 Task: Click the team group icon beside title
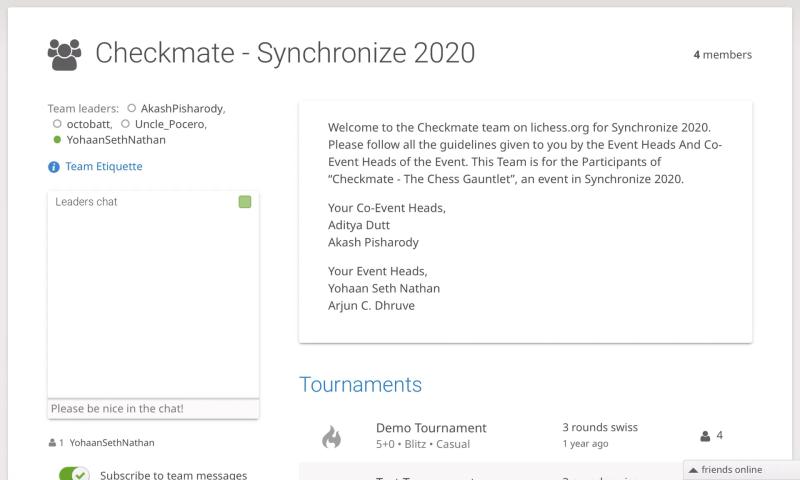64,54
